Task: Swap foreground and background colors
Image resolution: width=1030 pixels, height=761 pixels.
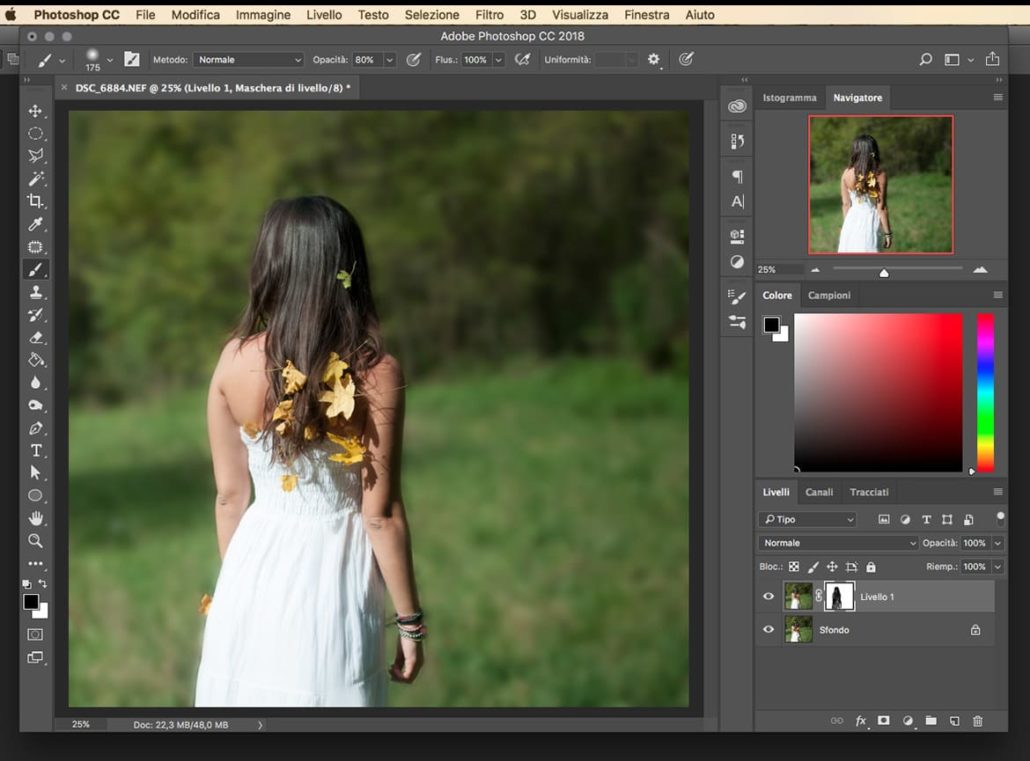Action: tap(43, 584)
